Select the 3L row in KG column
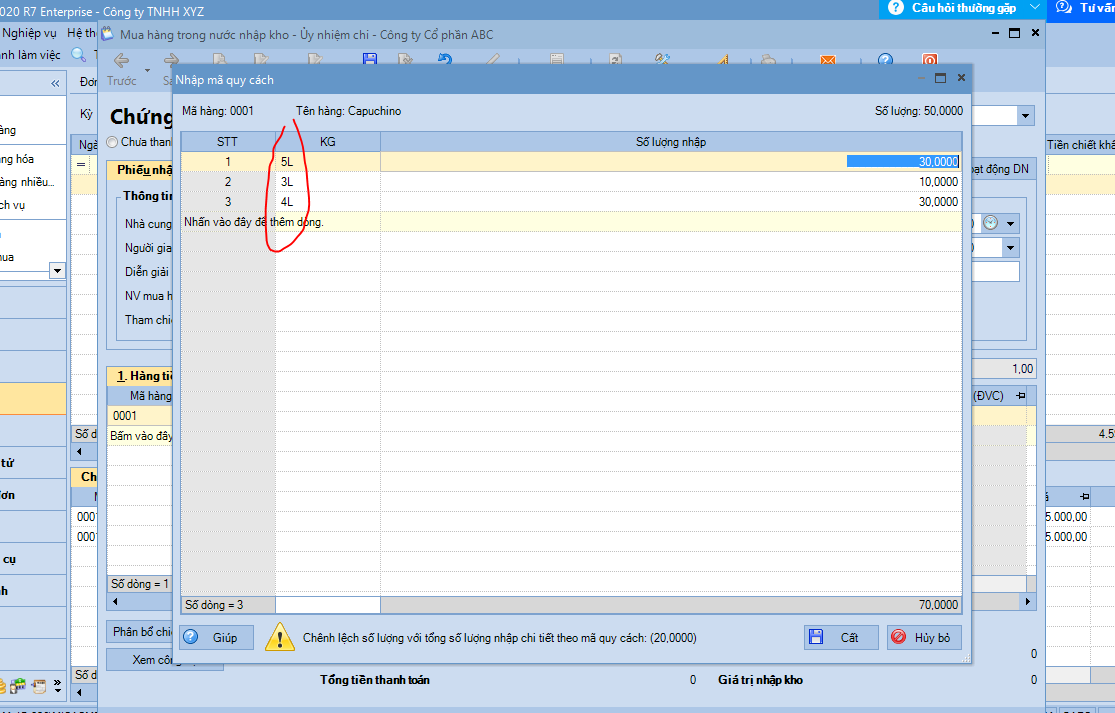This screenshot has width=1115, height=713. point(327,182)
